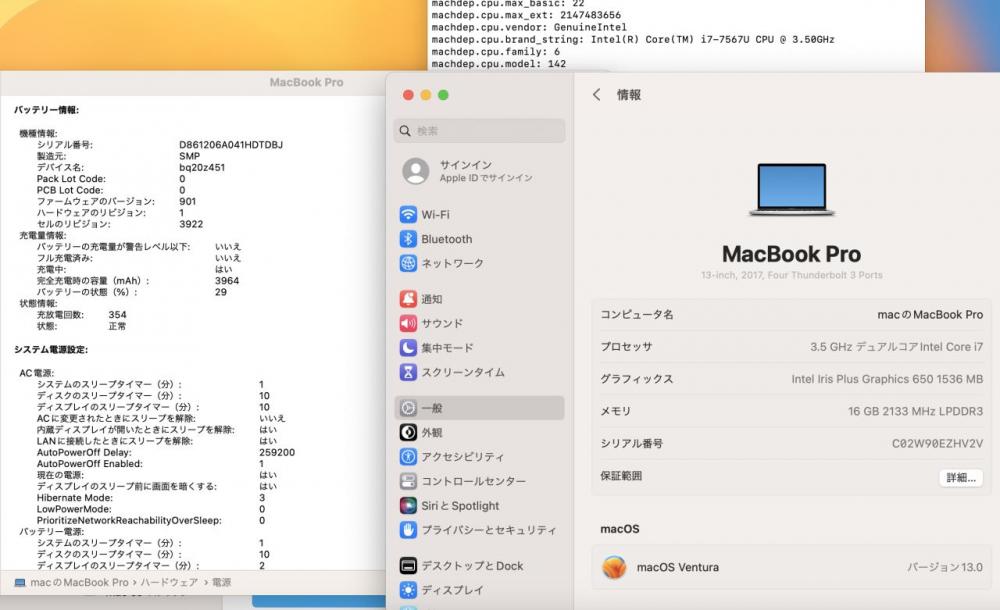Open Siri と Spotlight settings
Viewport: 1000px width, 610px height.
coord(479,505)
